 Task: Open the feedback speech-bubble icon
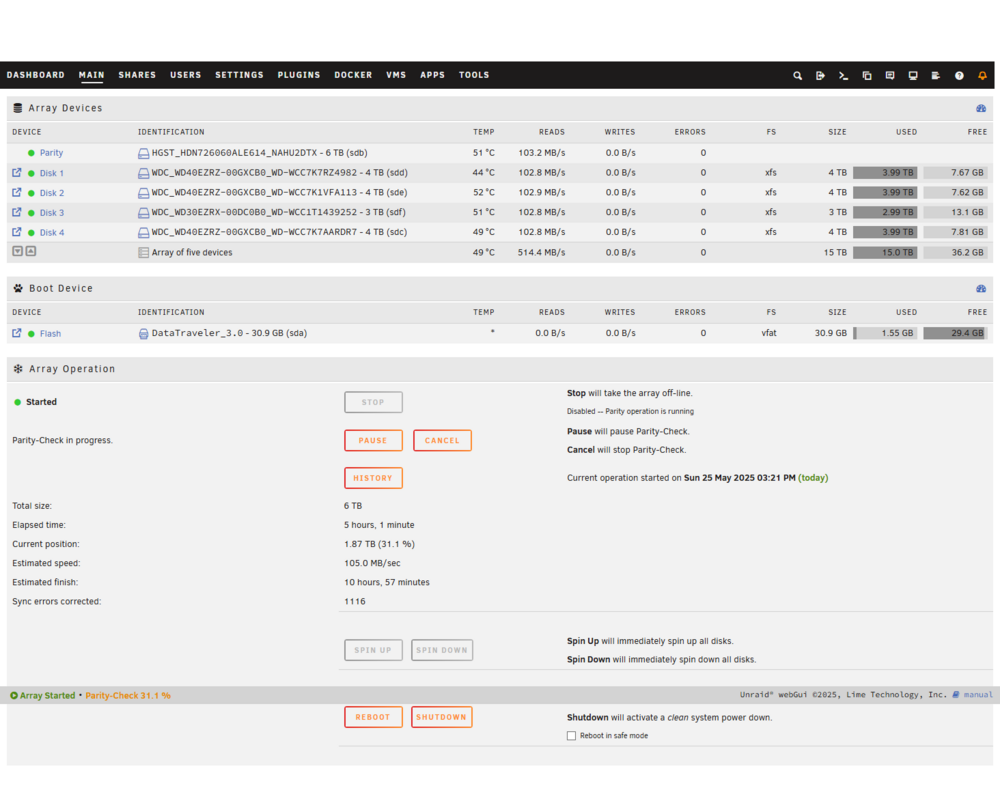tap(890, 75)
